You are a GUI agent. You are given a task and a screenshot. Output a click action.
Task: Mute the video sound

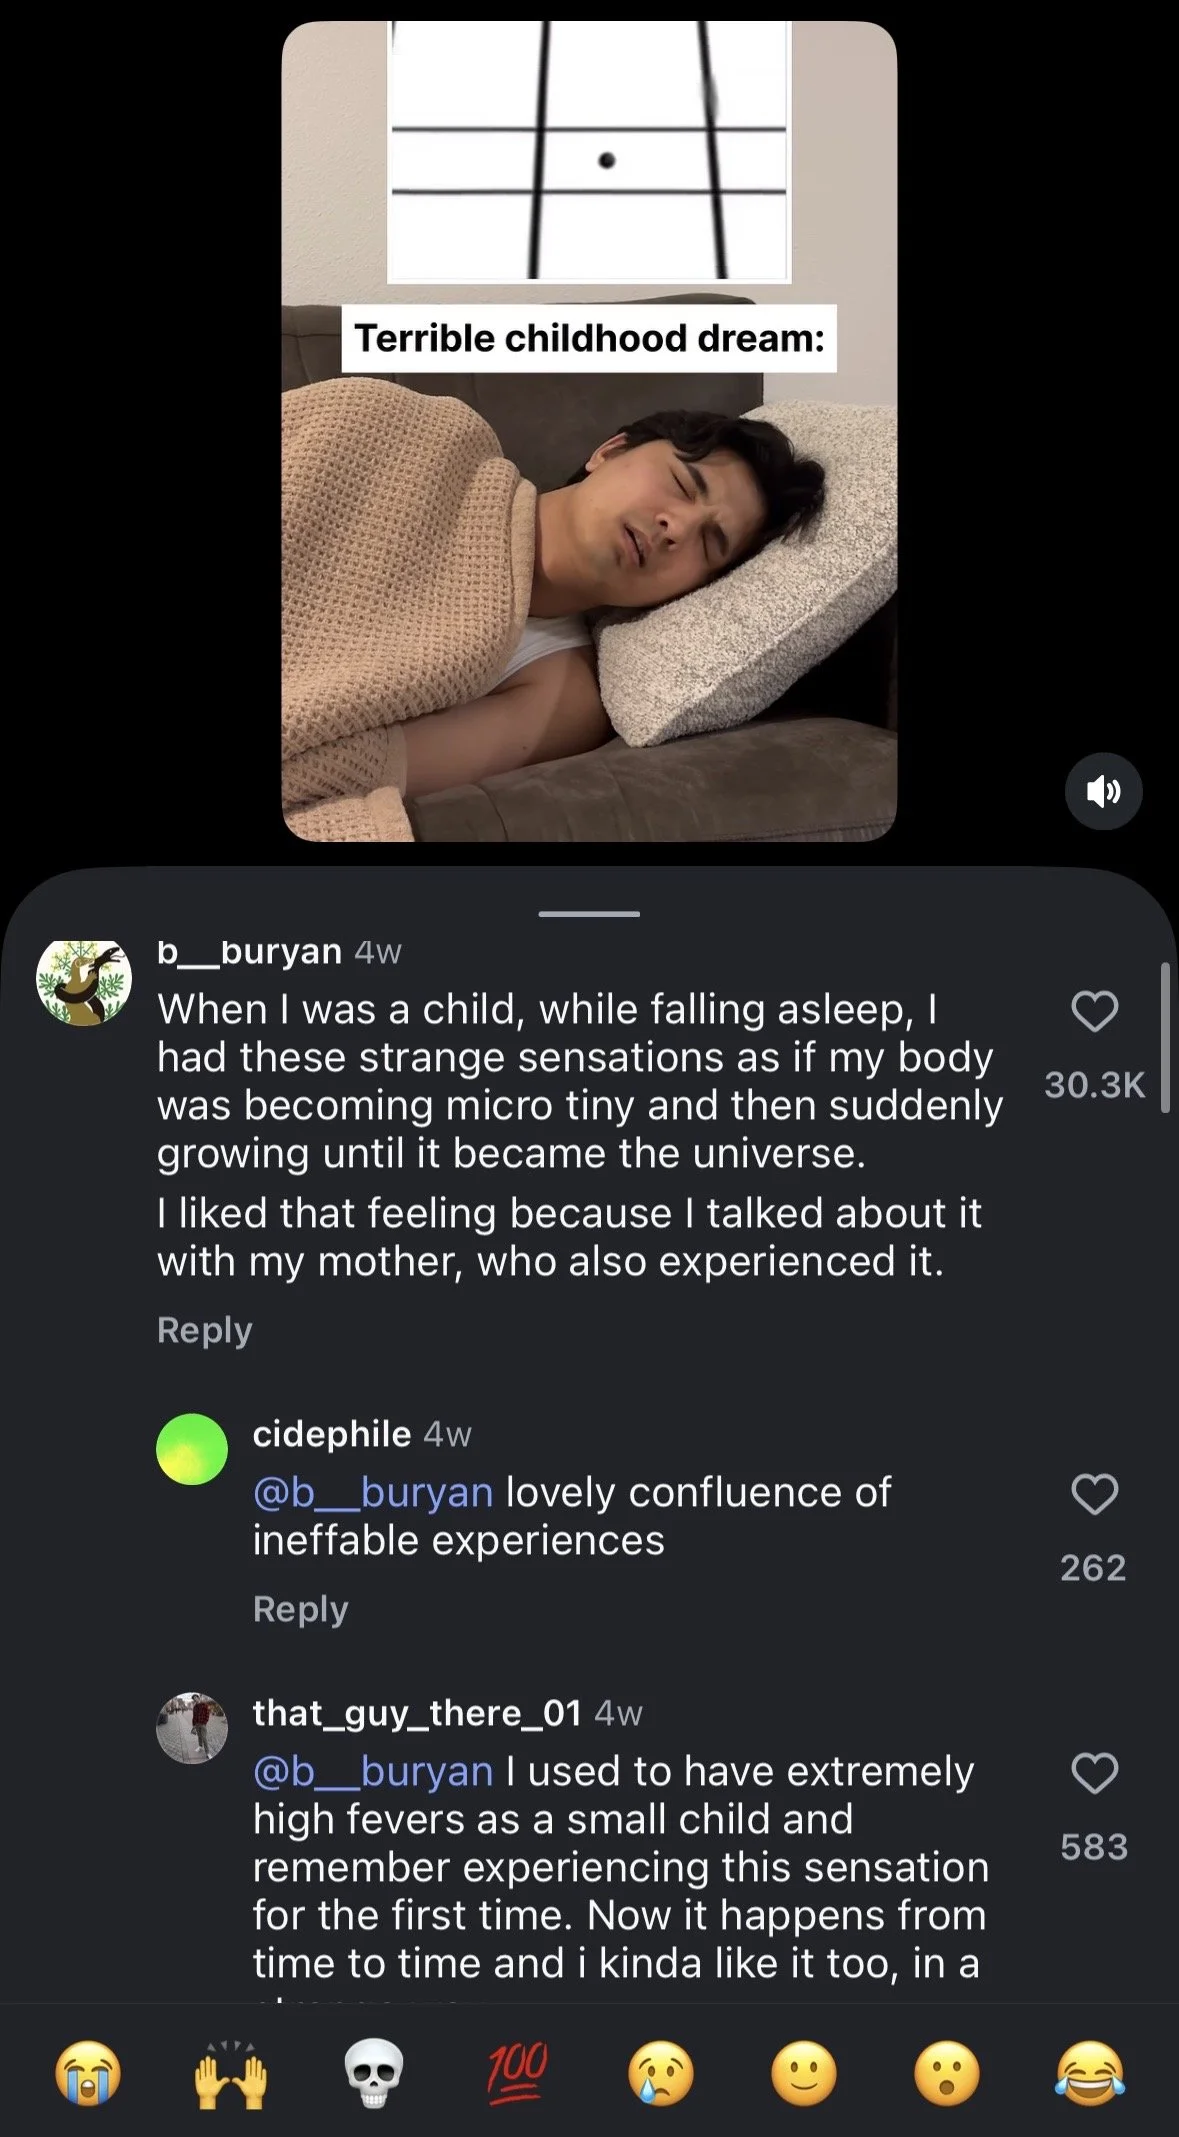click(x=1103, y=791)
